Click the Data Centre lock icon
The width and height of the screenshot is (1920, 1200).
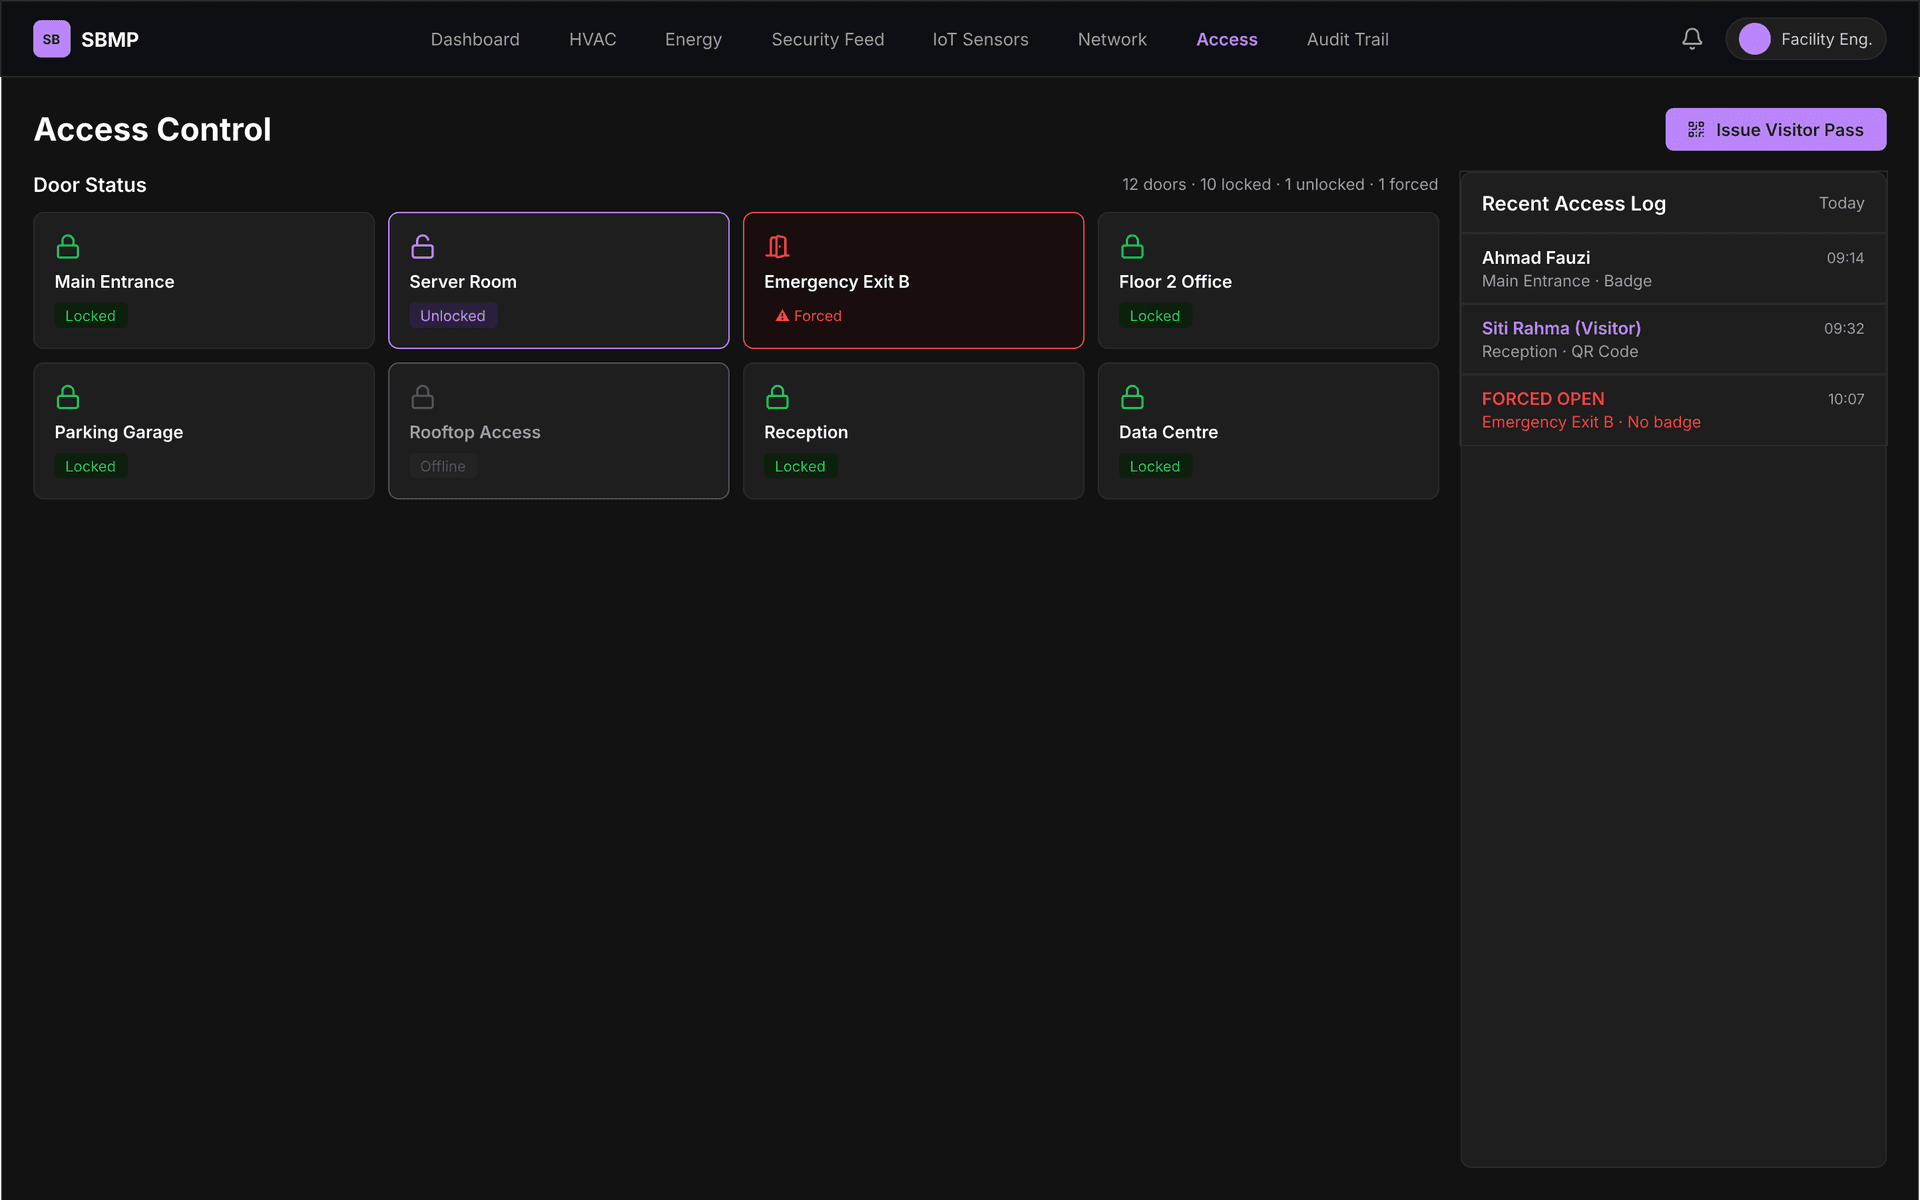[1132, 397]
